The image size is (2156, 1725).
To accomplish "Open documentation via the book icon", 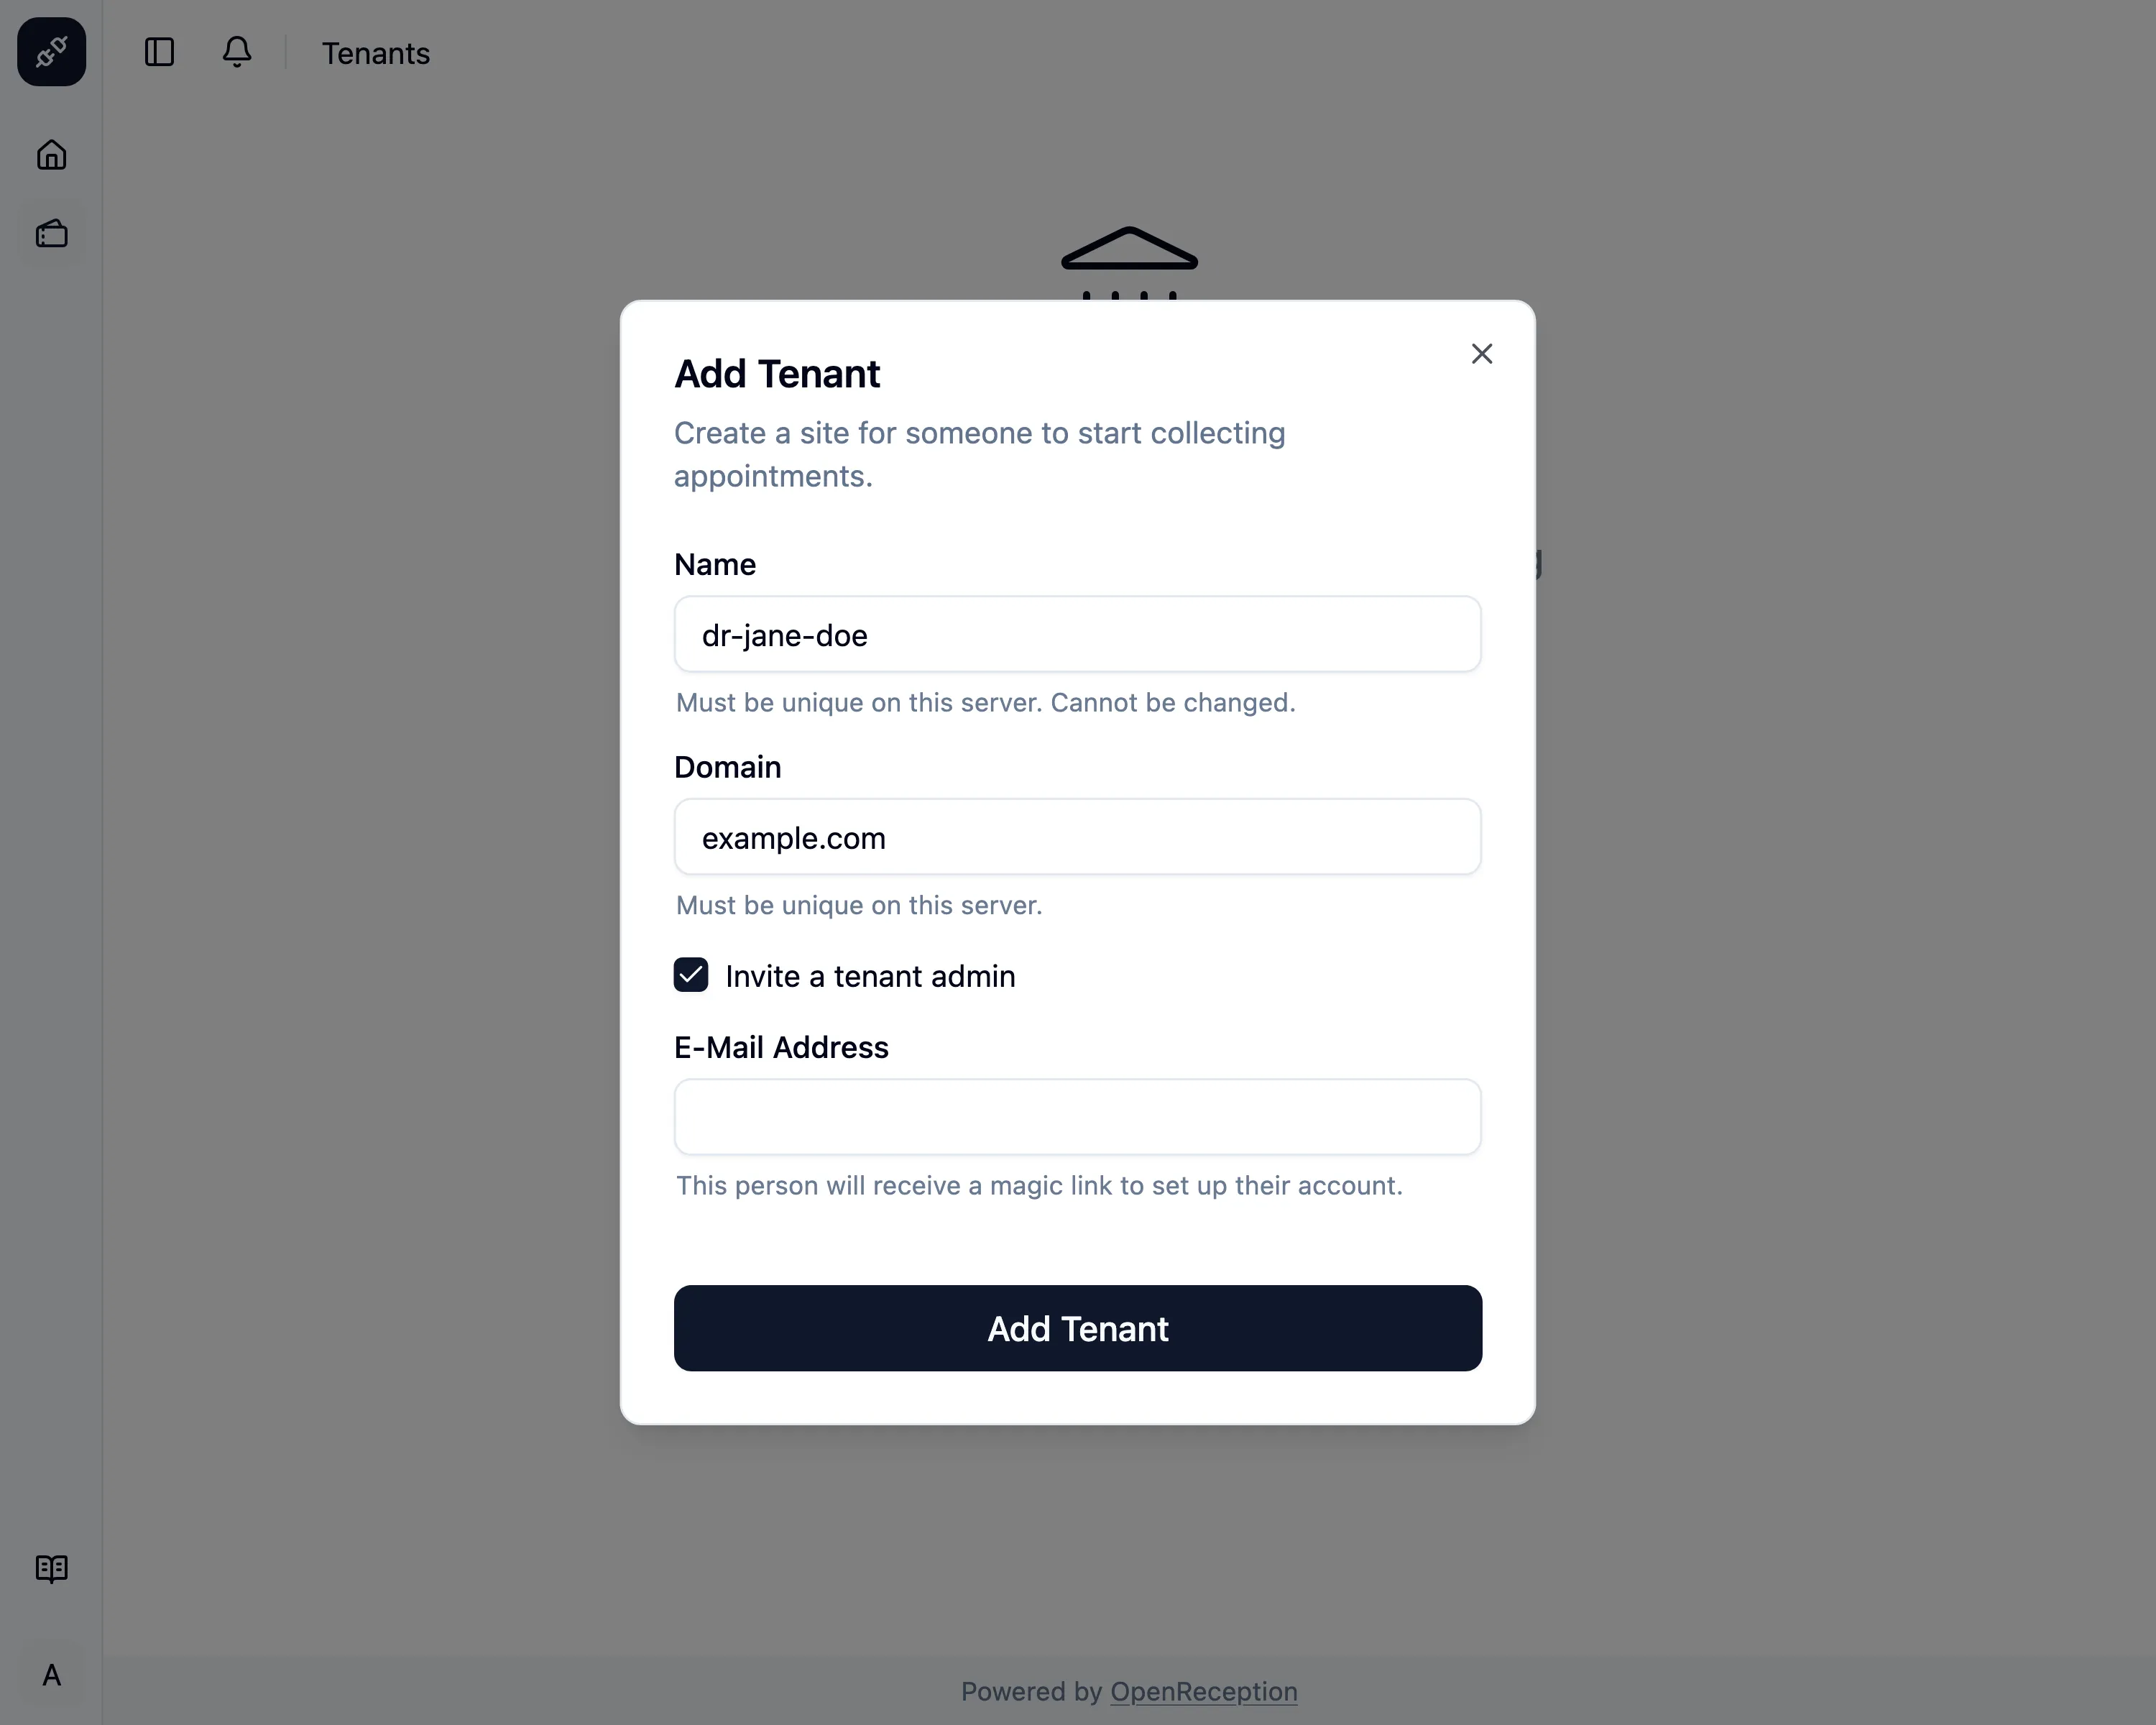I will [x=51, y=1569].
